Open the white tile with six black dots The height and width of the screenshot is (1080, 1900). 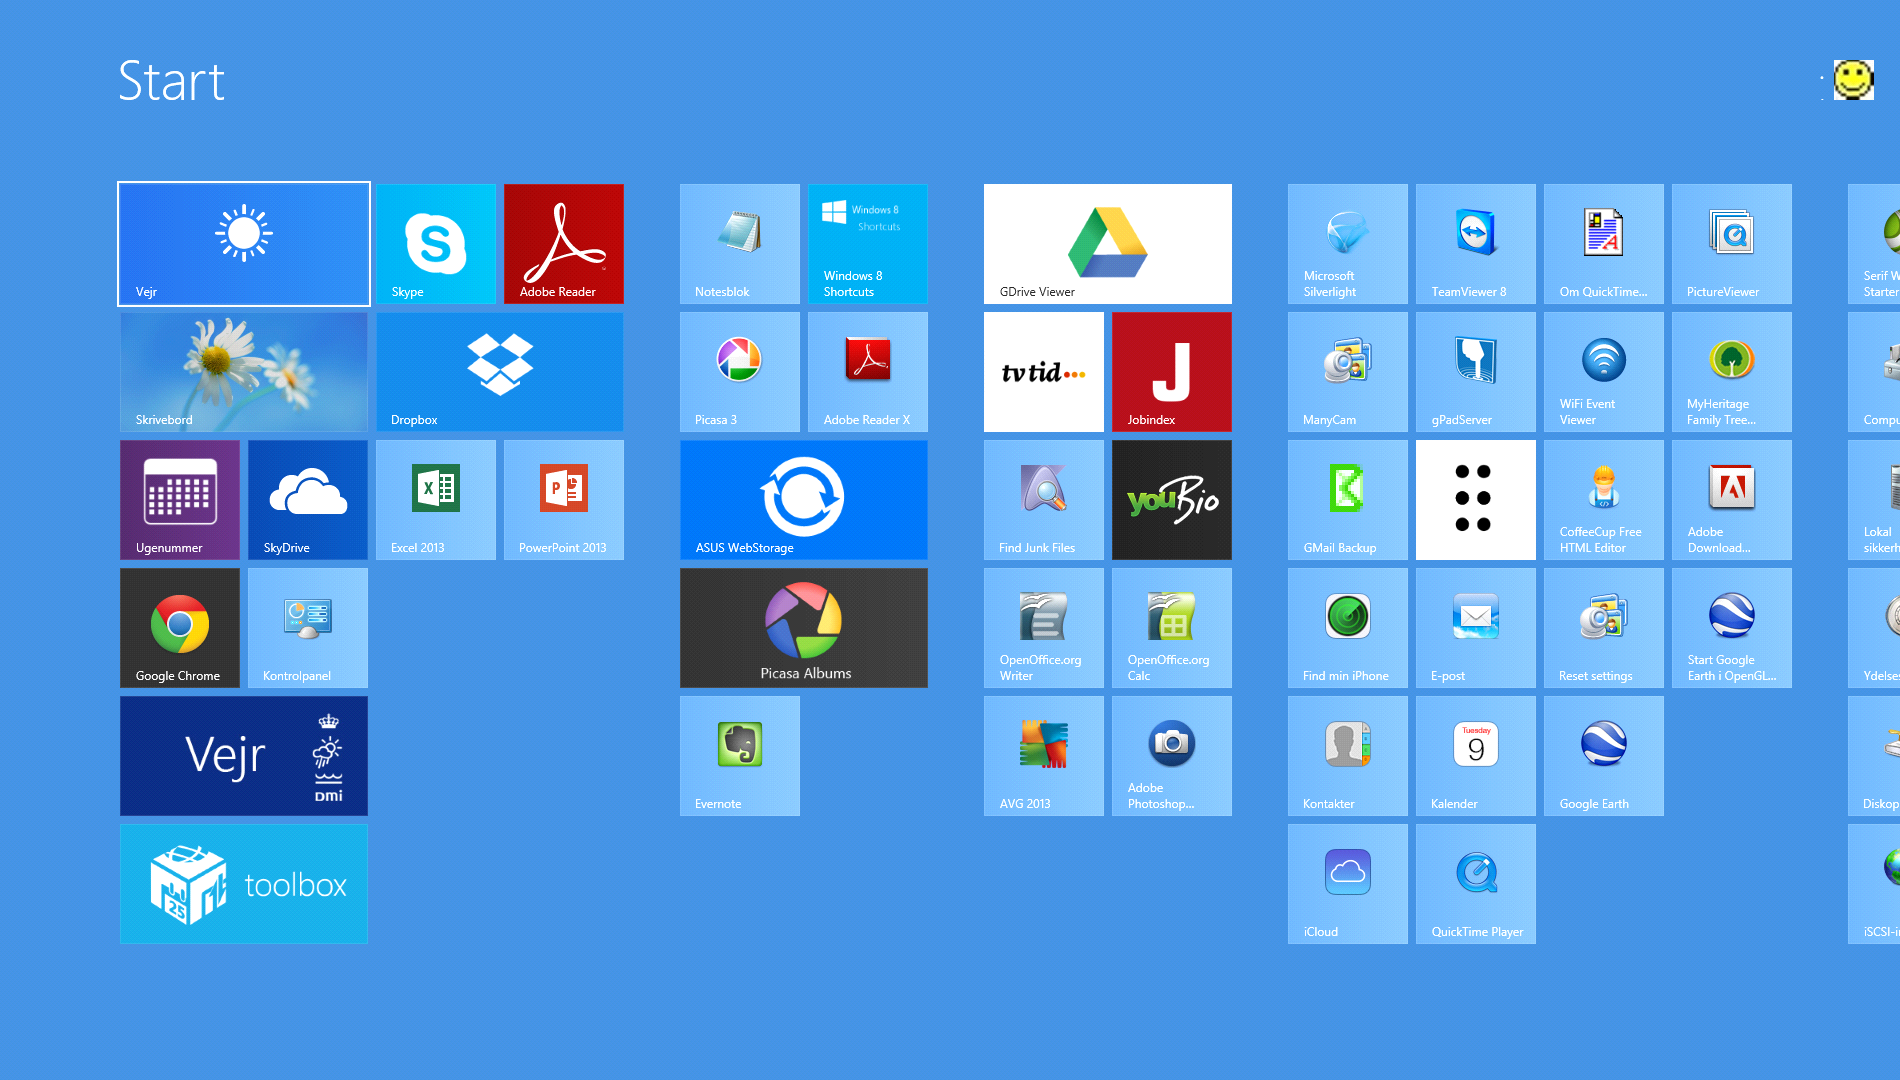[x=1476, y=500]
